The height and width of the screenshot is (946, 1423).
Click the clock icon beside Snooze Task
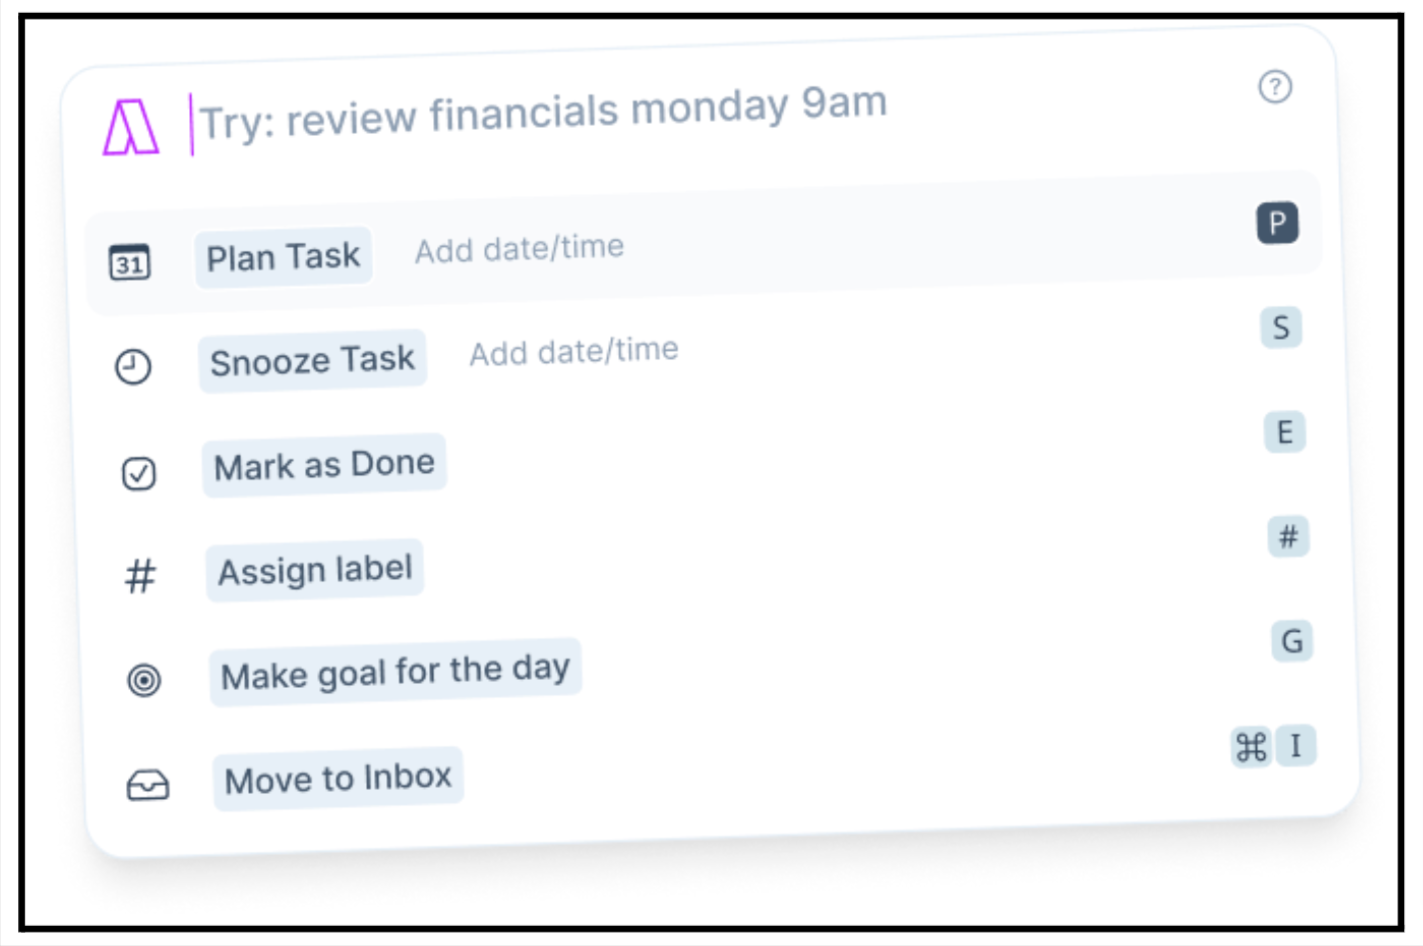(133, 367)
